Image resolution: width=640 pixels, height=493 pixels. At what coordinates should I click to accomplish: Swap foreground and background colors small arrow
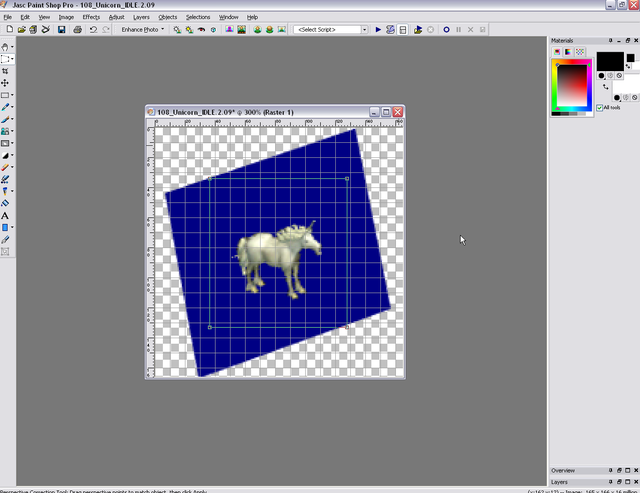point(628,66)
